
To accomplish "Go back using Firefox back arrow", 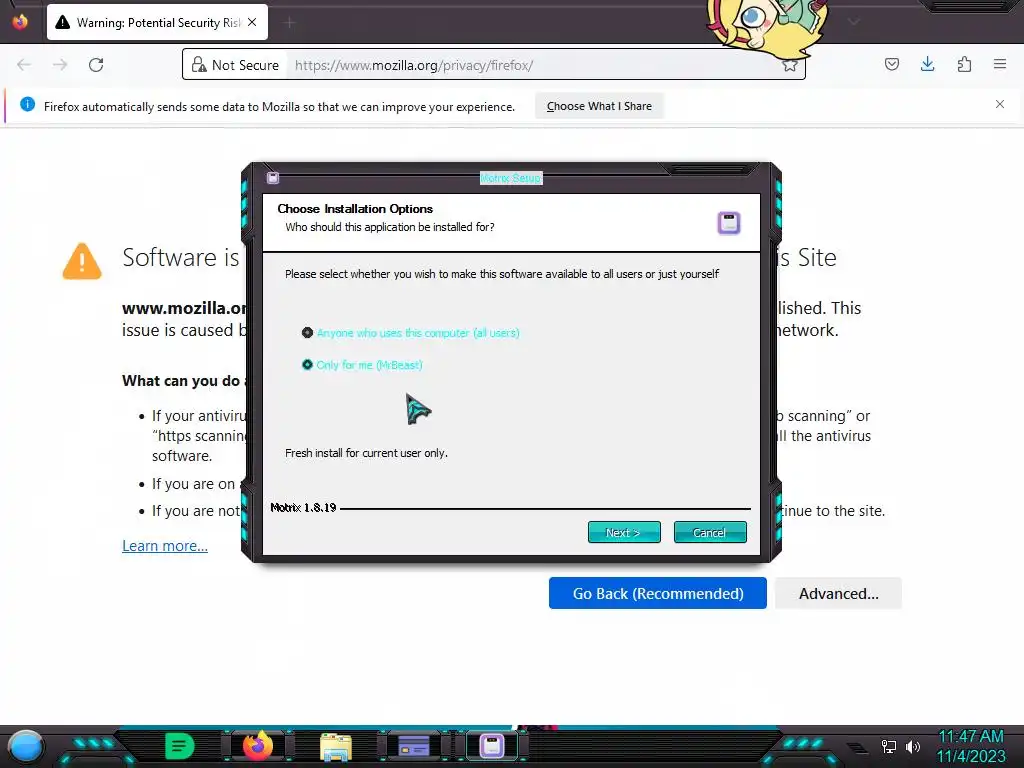I will click(24, 65).
